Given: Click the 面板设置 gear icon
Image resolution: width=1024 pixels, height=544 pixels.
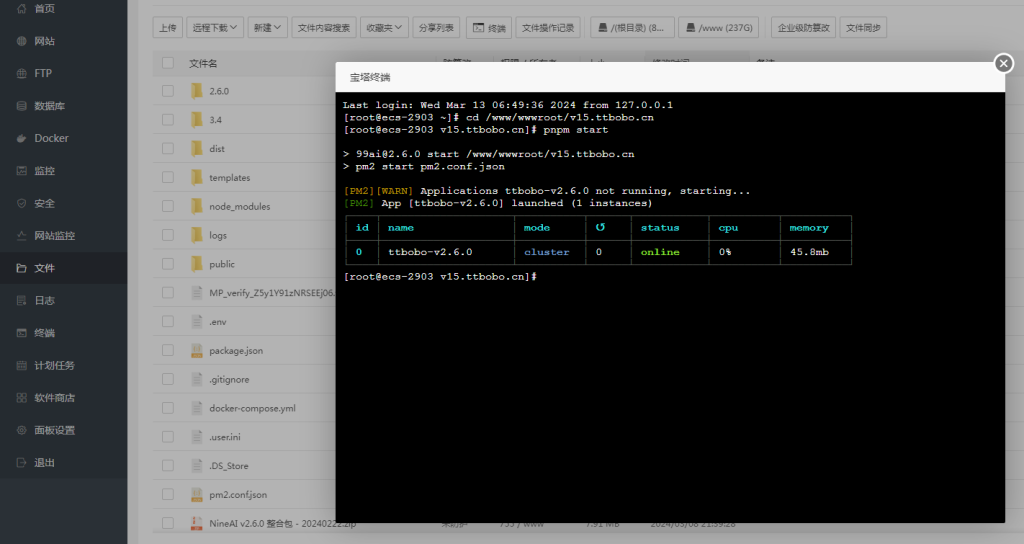Looking at the screenshot, I should 22,430.
